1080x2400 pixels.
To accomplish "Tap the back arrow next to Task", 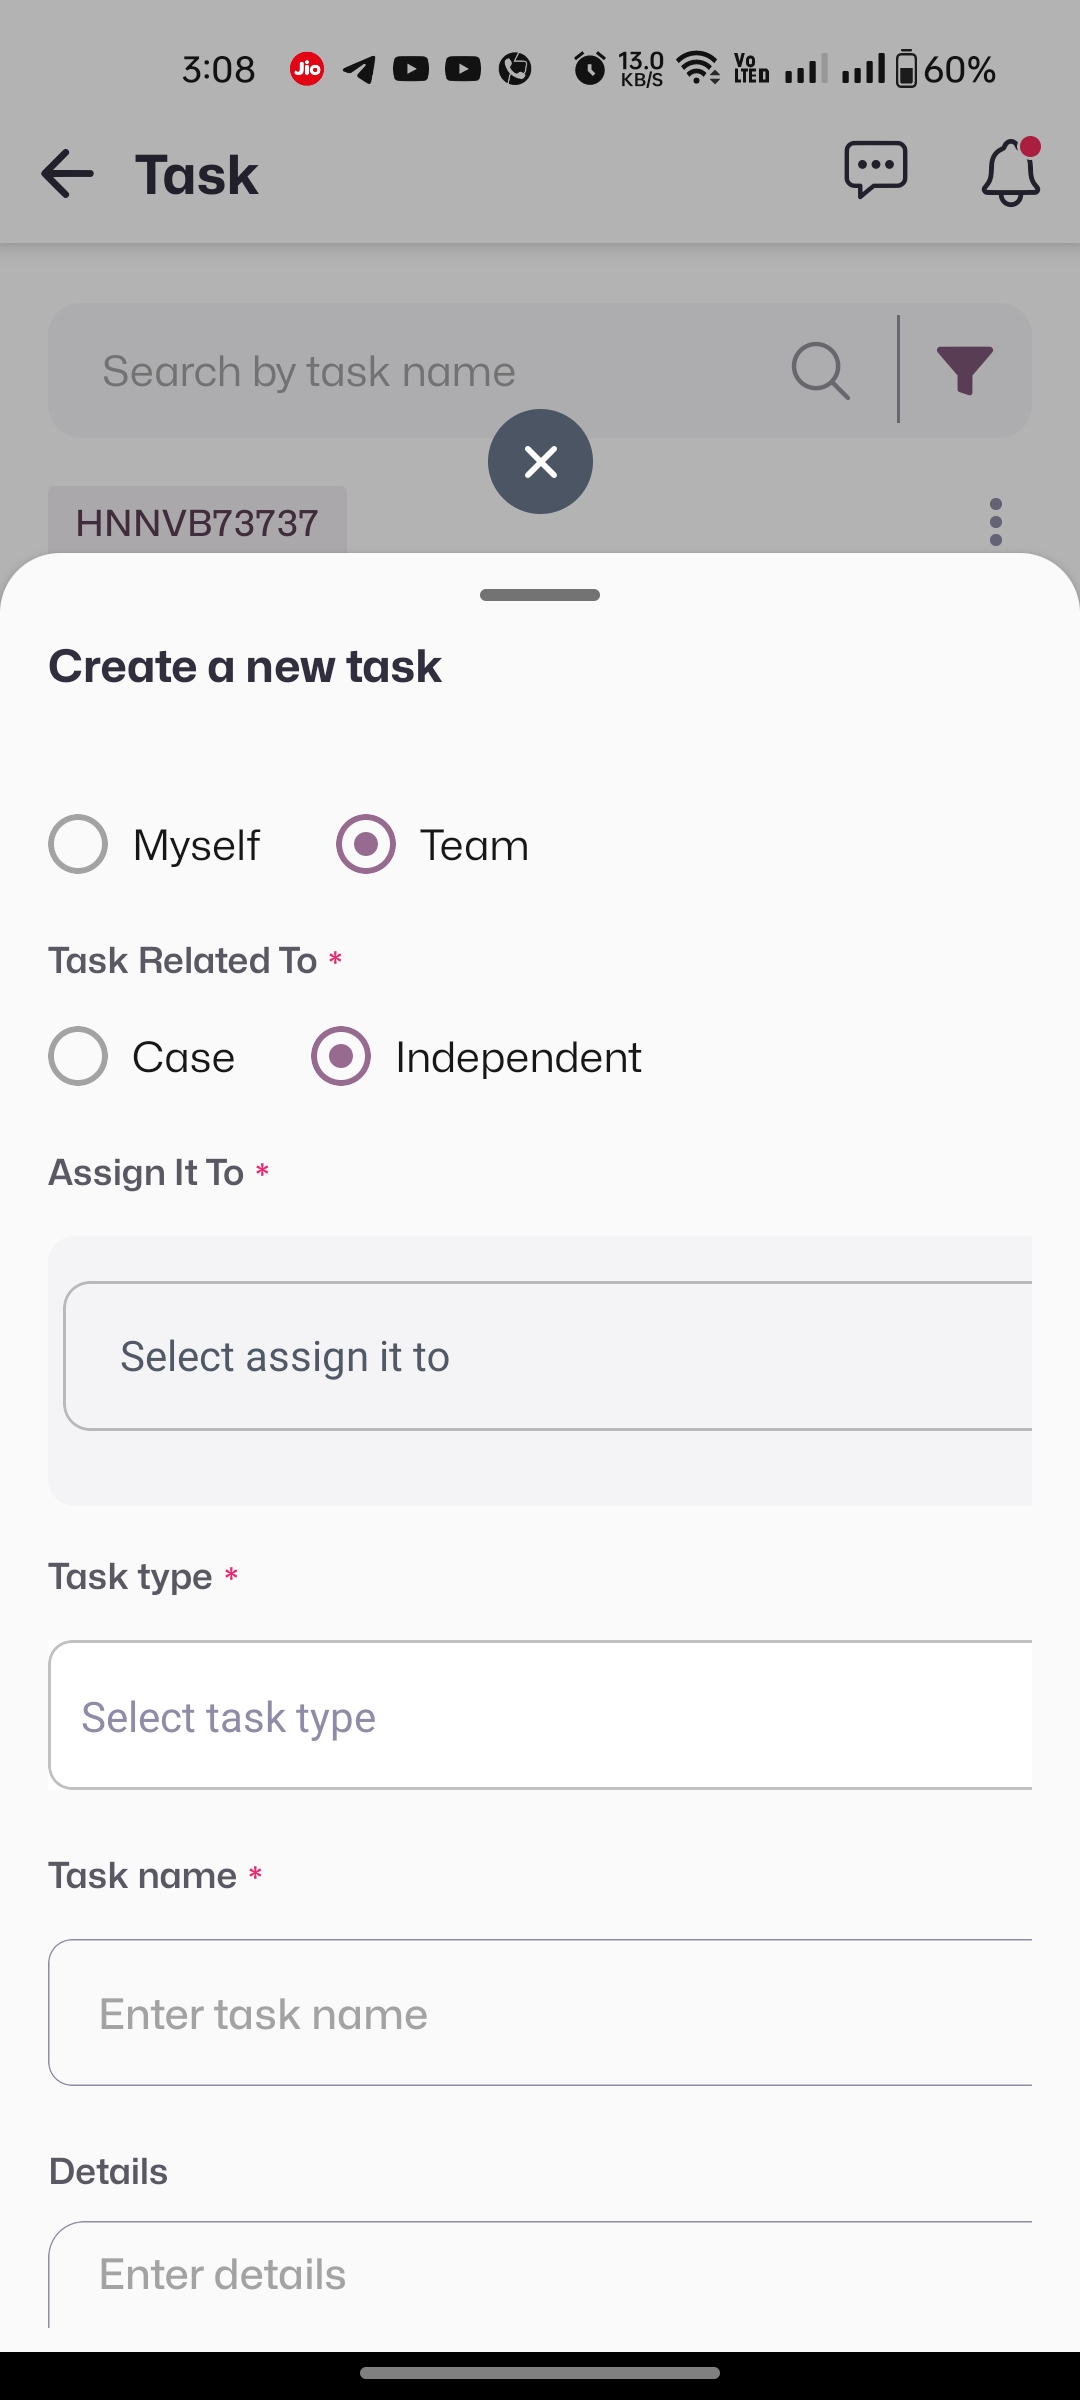I will pos(67,174).
